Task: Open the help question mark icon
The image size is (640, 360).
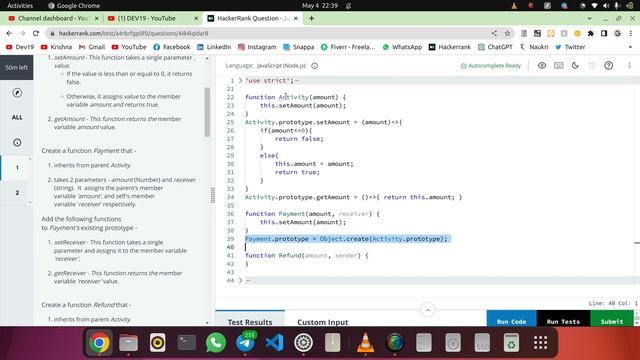Action: coord(609,65)
